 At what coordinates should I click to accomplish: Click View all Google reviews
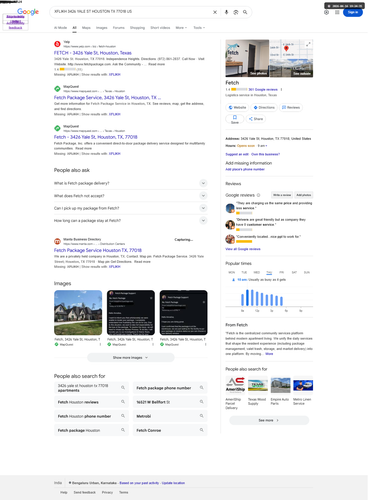point(243,249)
